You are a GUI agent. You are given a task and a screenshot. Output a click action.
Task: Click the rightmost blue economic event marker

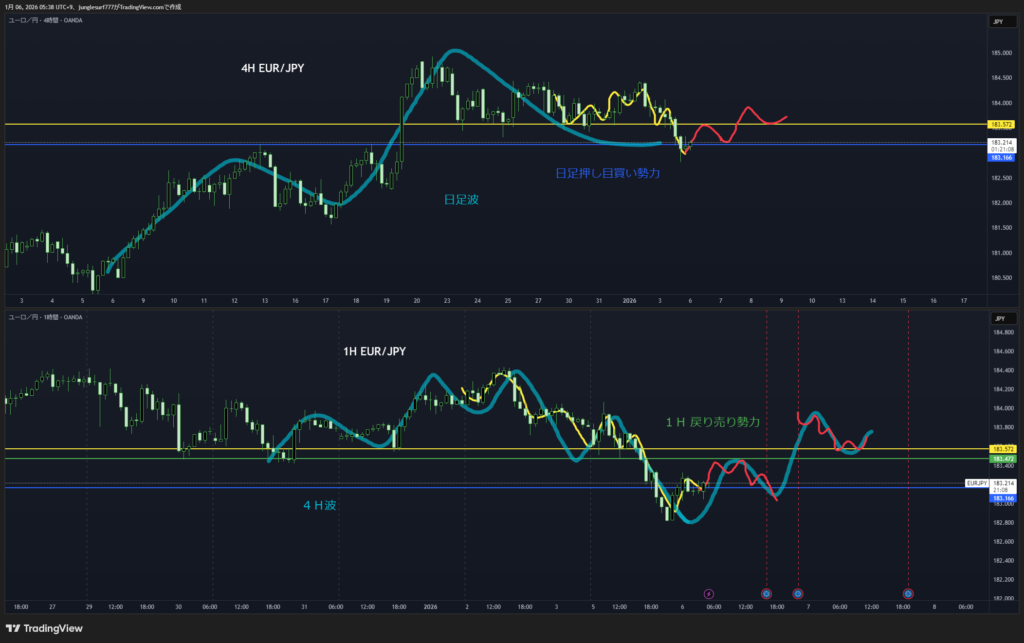click(908, 593)
